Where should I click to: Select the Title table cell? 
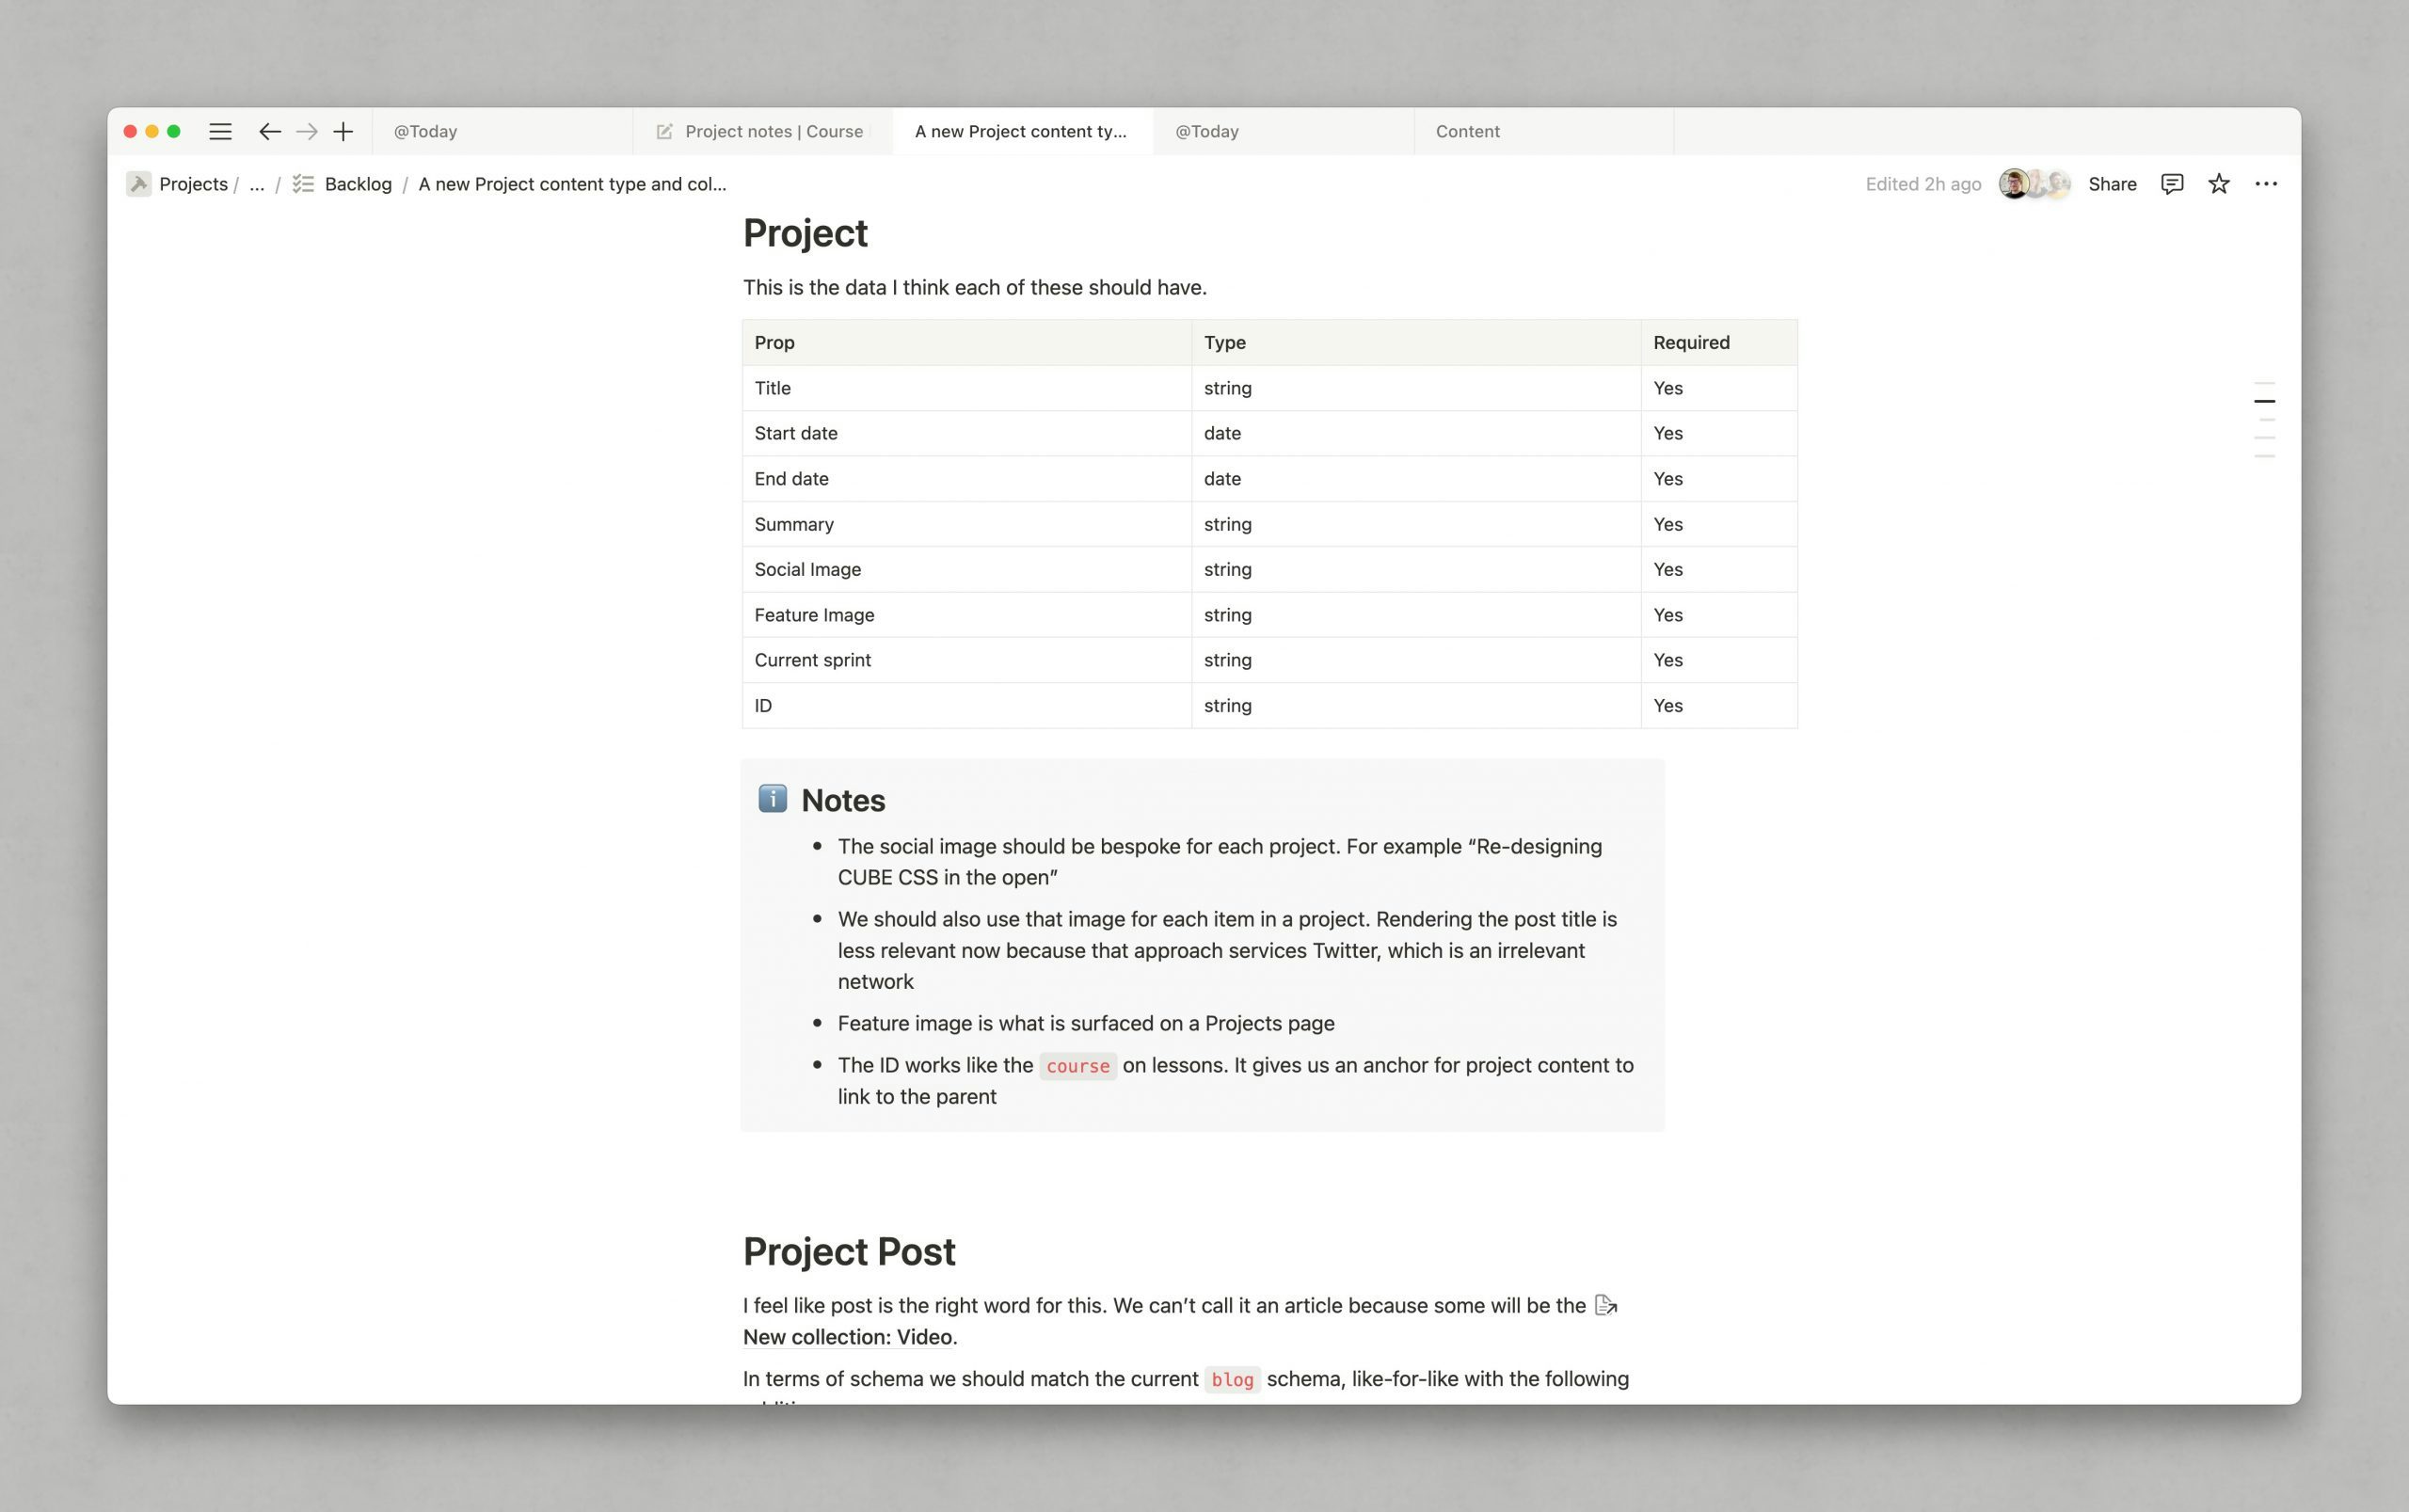967,388
